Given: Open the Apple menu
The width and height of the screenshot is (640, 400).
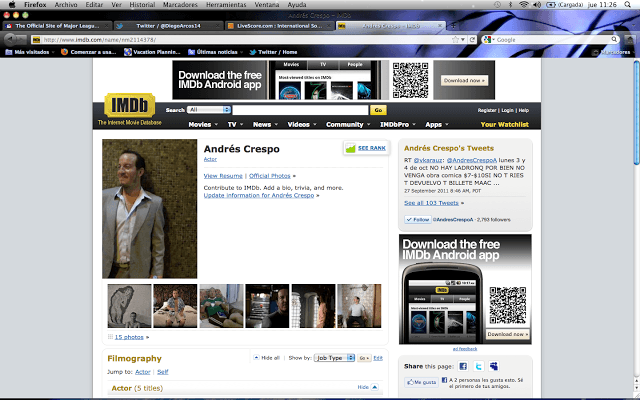Looking at the screenshot, I should click(12, 4).
